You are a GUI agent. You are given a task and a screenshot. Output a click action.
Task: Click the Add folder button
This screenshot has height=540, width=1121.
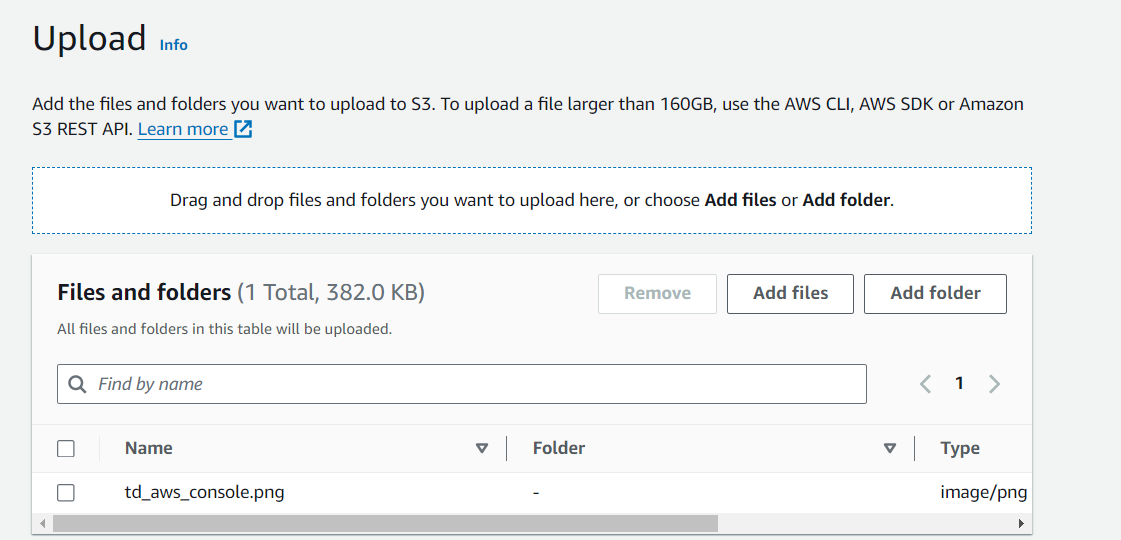coord(935,293)
